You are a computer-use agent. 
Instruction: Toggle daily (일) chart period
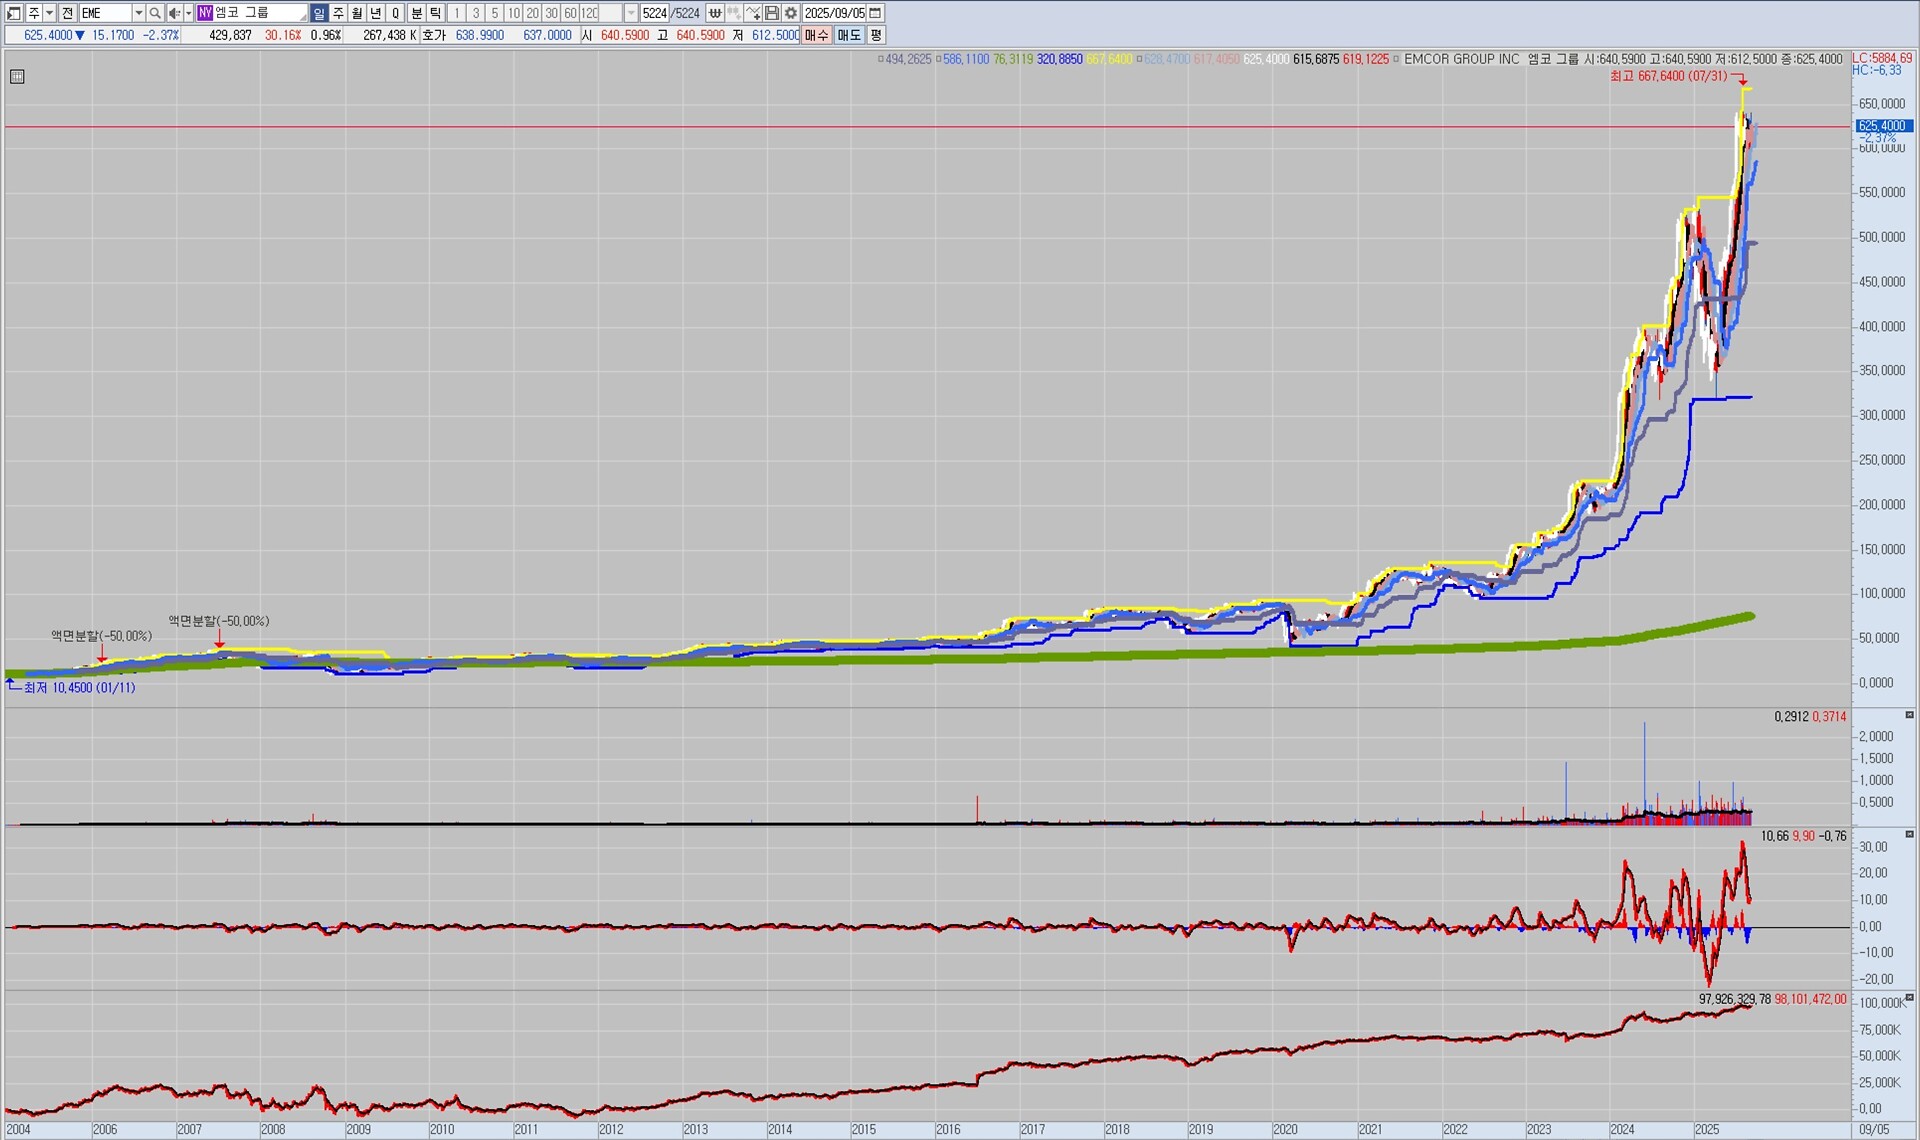[x=318, y=13]
